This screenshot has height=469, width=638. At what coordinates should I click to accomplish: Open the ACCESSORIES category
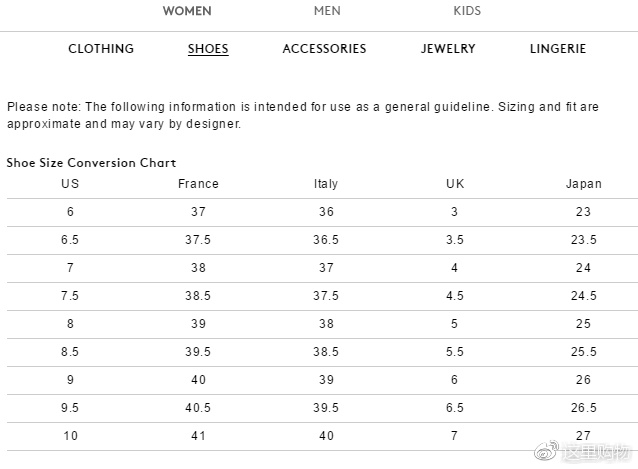click(324, 48)
